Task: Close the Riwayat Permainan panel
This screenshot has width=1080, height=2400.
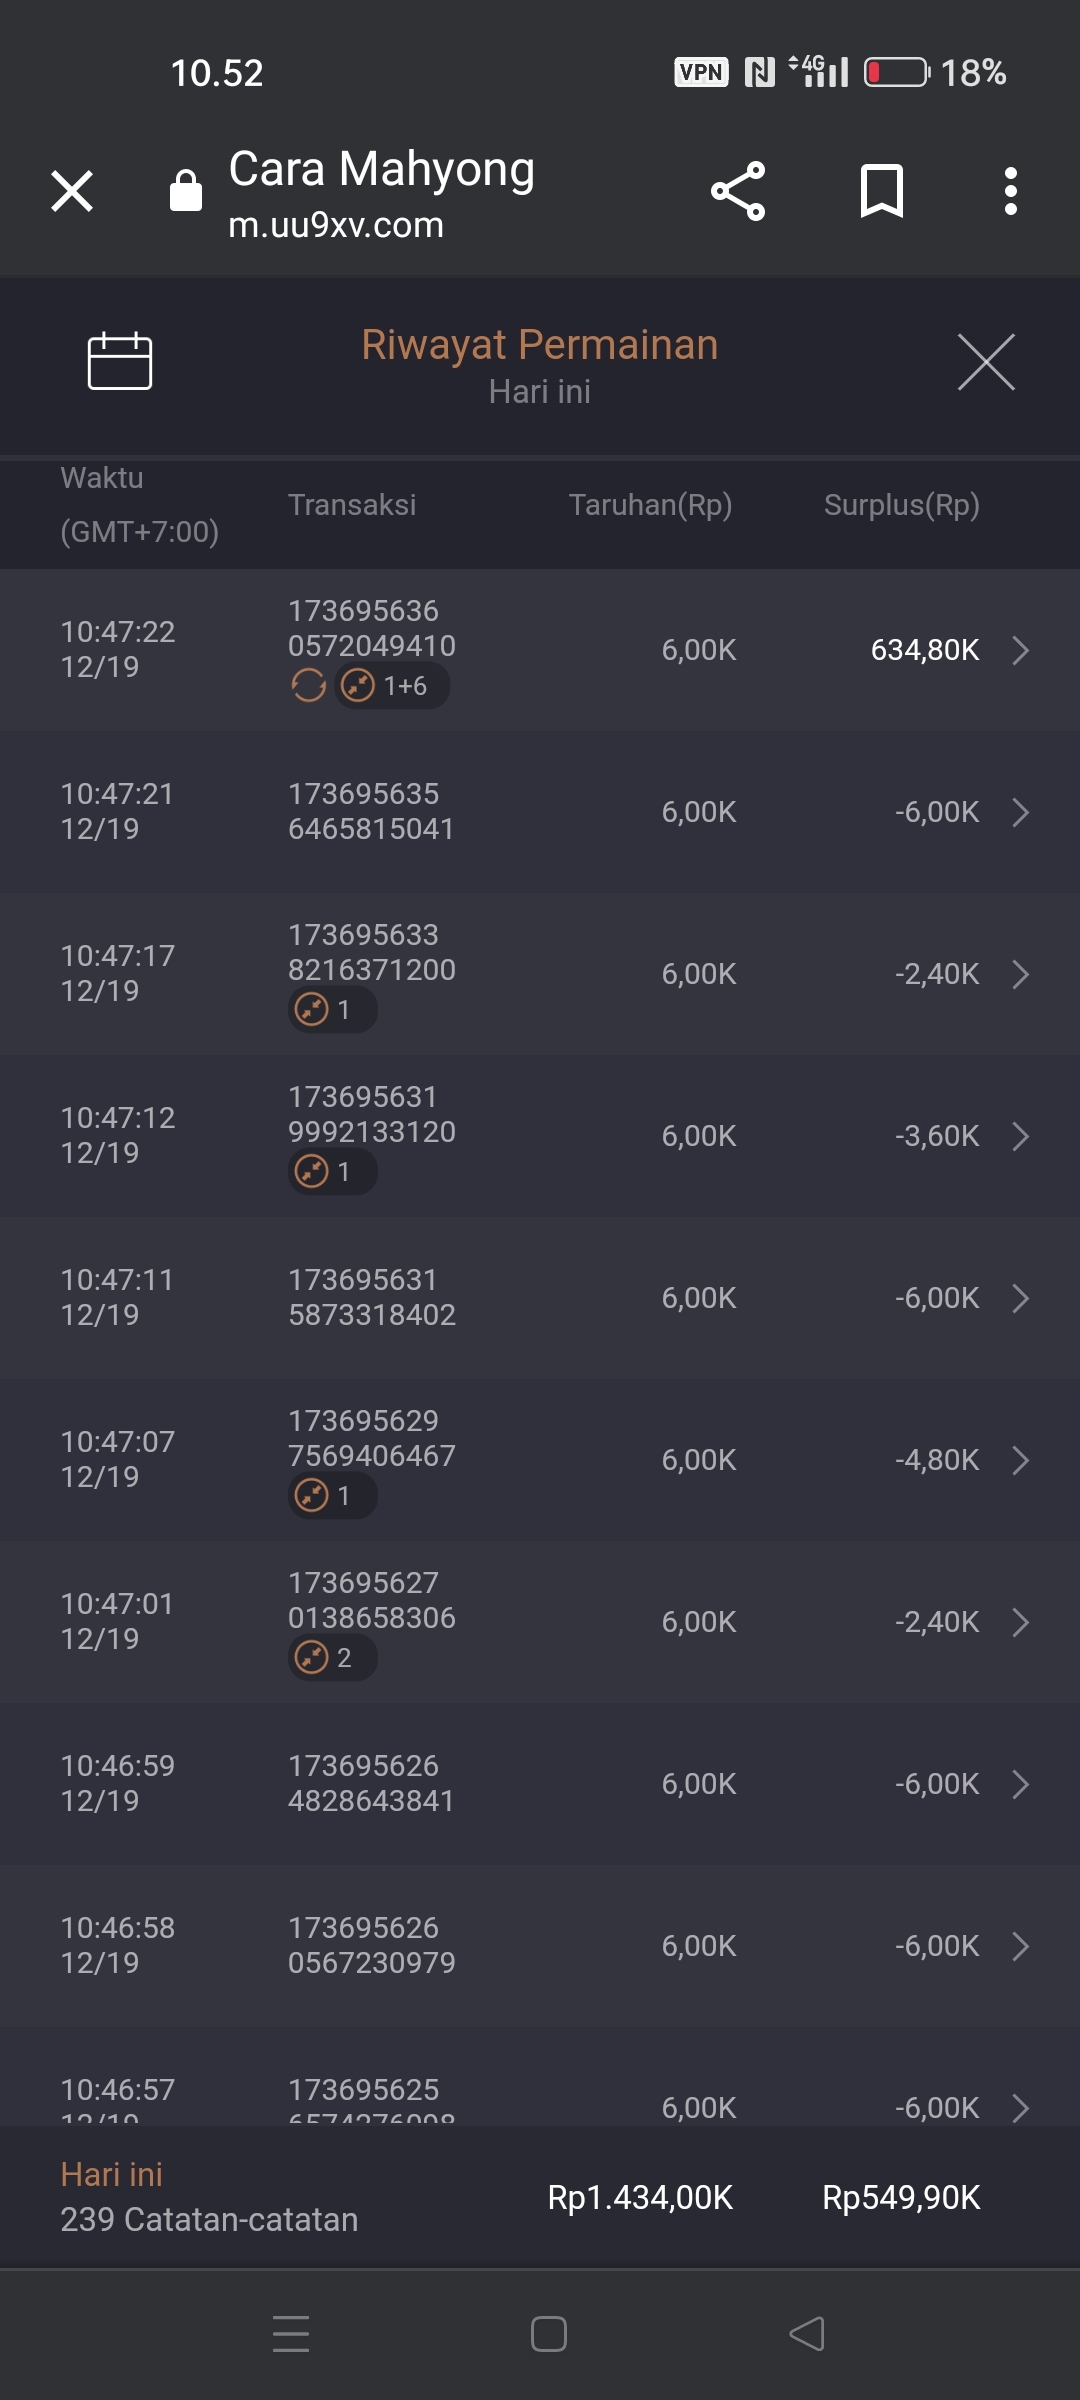Action: pyautogui.click(x=986, y=362)
